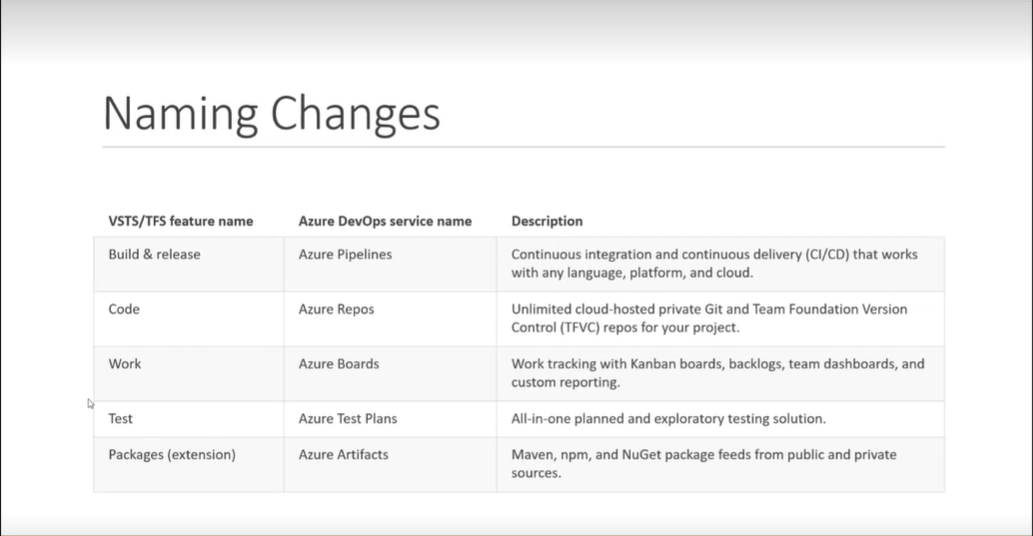
Task: Select the "Packages (extension)" cell
Action: (172, 454)
